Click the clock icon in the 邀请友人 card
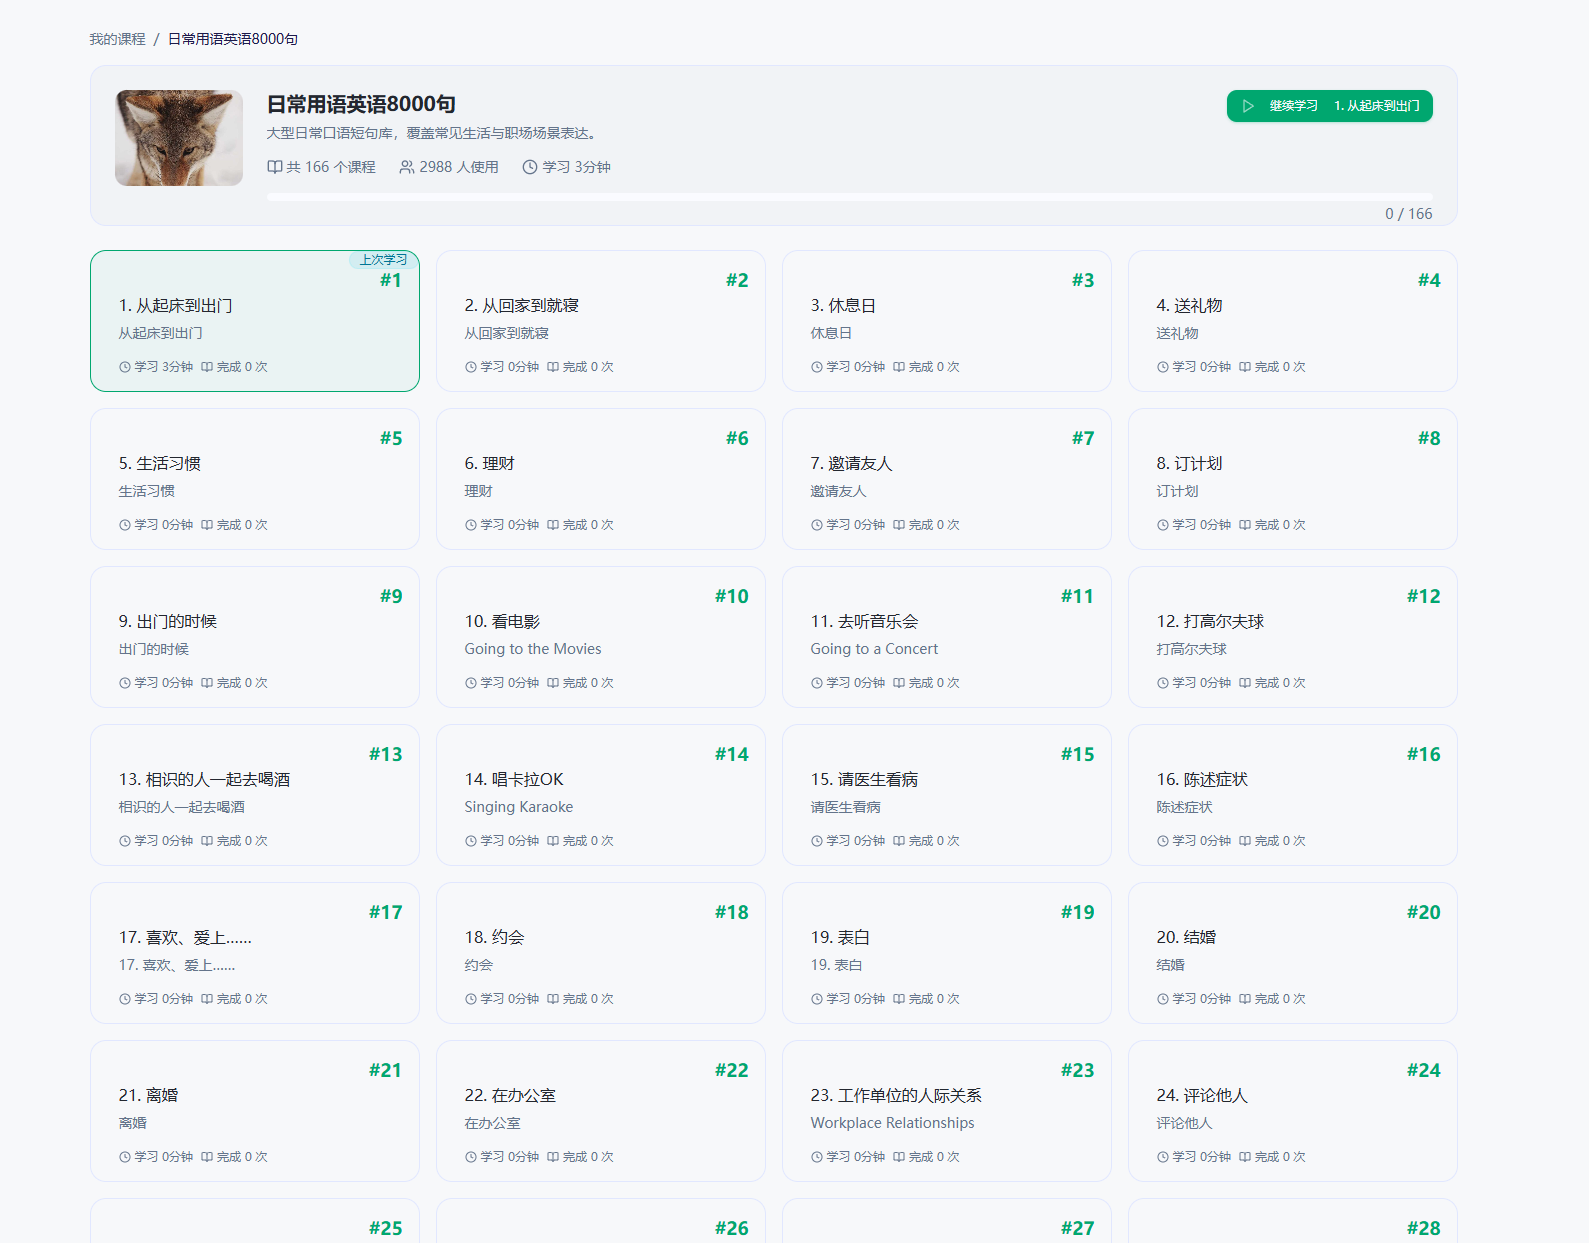Viewport: 1589px width, 1243px height. [817, 525]
